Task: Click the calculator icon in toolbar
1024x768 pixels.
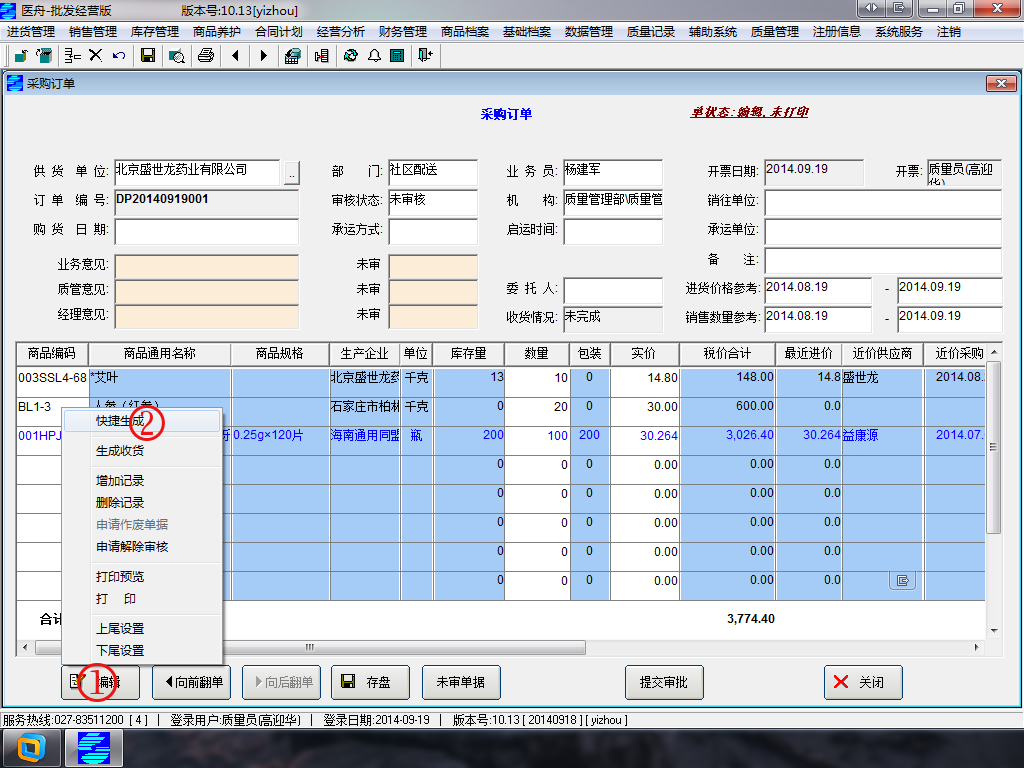Action: click(x=397, y=56)
